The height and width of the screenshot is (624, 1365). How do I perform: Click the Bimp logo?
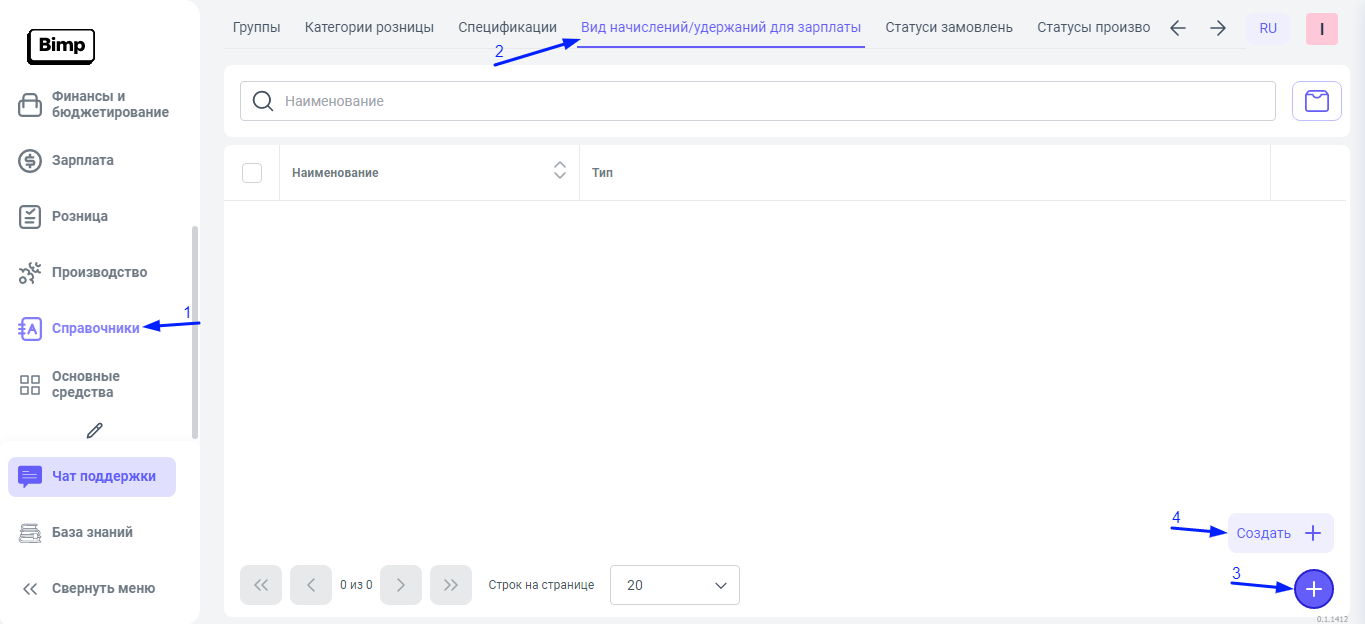[61, 45]
